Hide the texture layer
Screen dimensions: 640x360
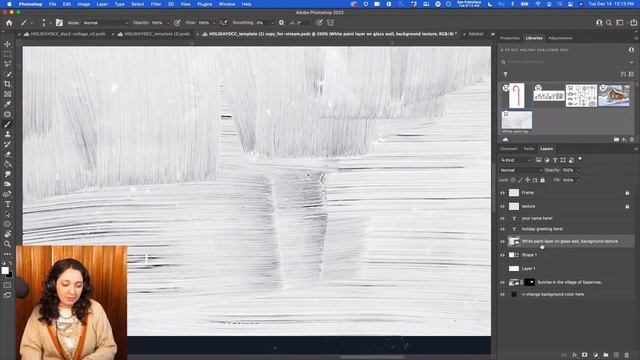click(502, 207)
